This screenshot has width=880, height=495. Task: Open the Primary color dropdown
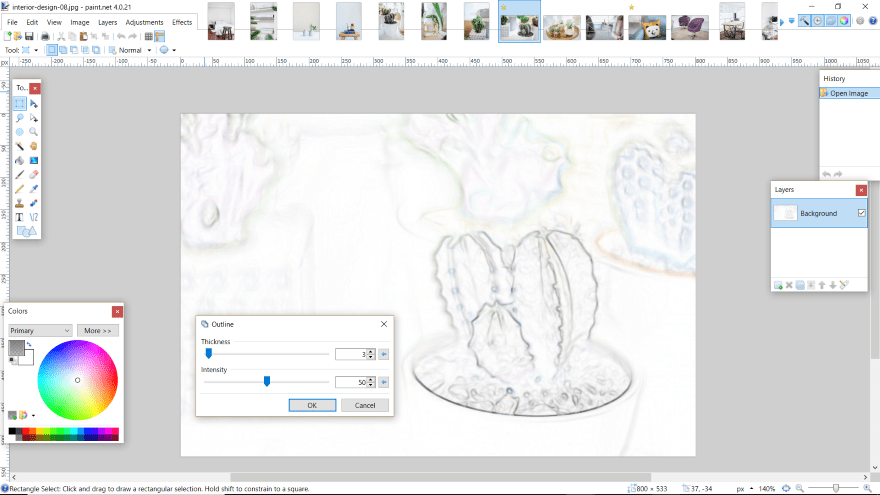tap(40, 330)
